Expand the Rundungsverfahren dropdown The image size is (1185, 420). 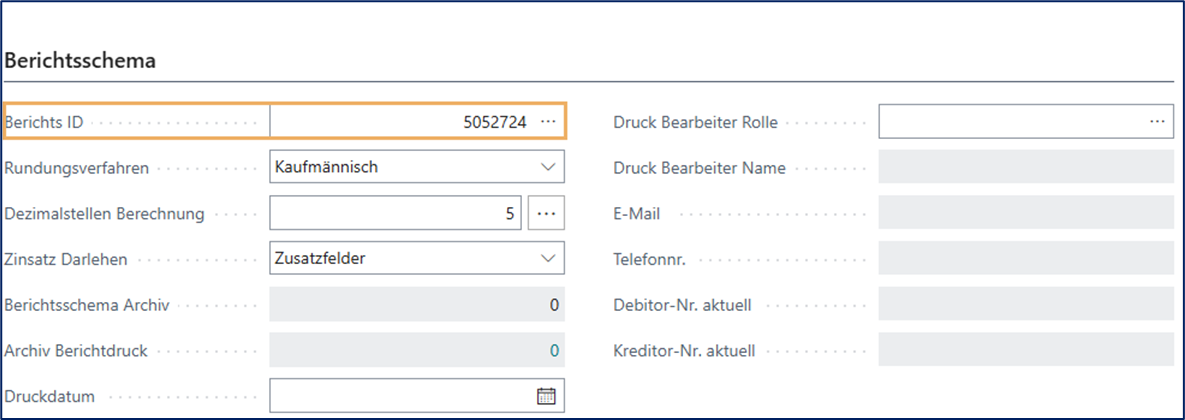coord(547,168)
